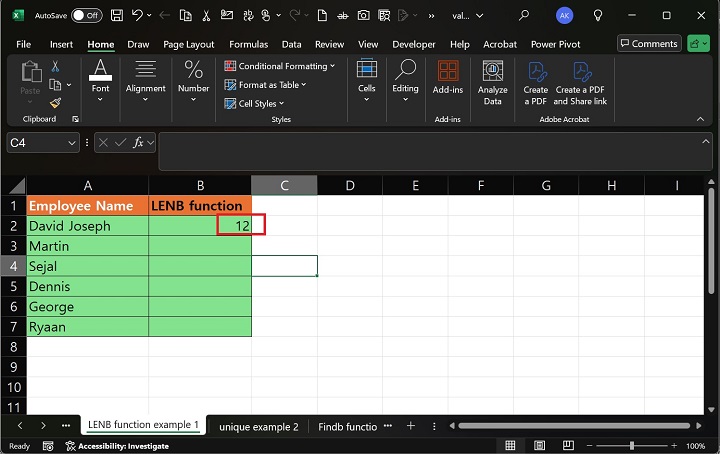Toggle the AutoSave switch
The height and width of the screenshot is (454, 720).
click(86, 16)
